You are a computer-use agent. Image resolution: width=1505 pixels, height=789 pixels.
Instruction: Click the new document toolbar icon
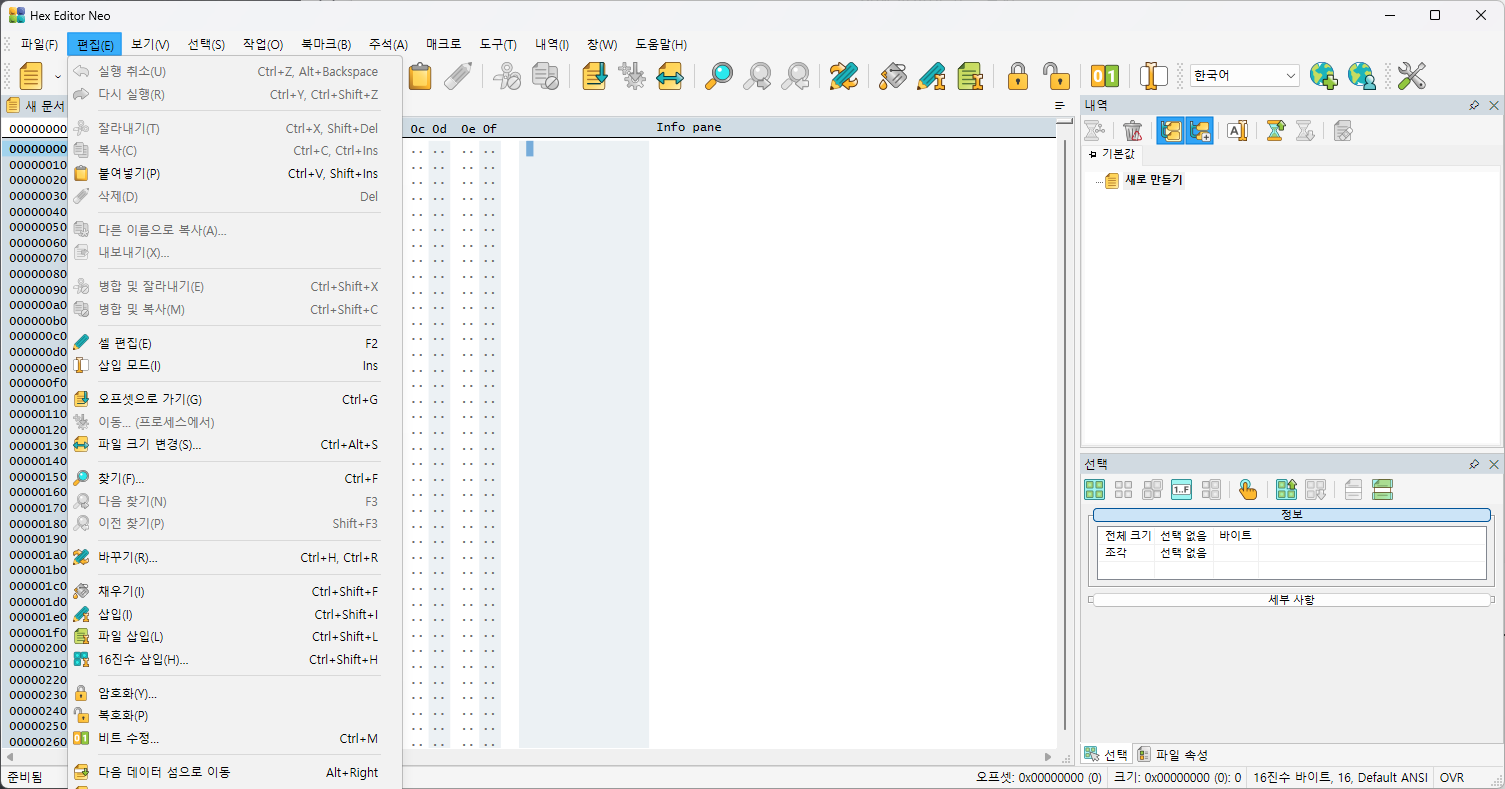pyautogui.click(x=31, y=76)
